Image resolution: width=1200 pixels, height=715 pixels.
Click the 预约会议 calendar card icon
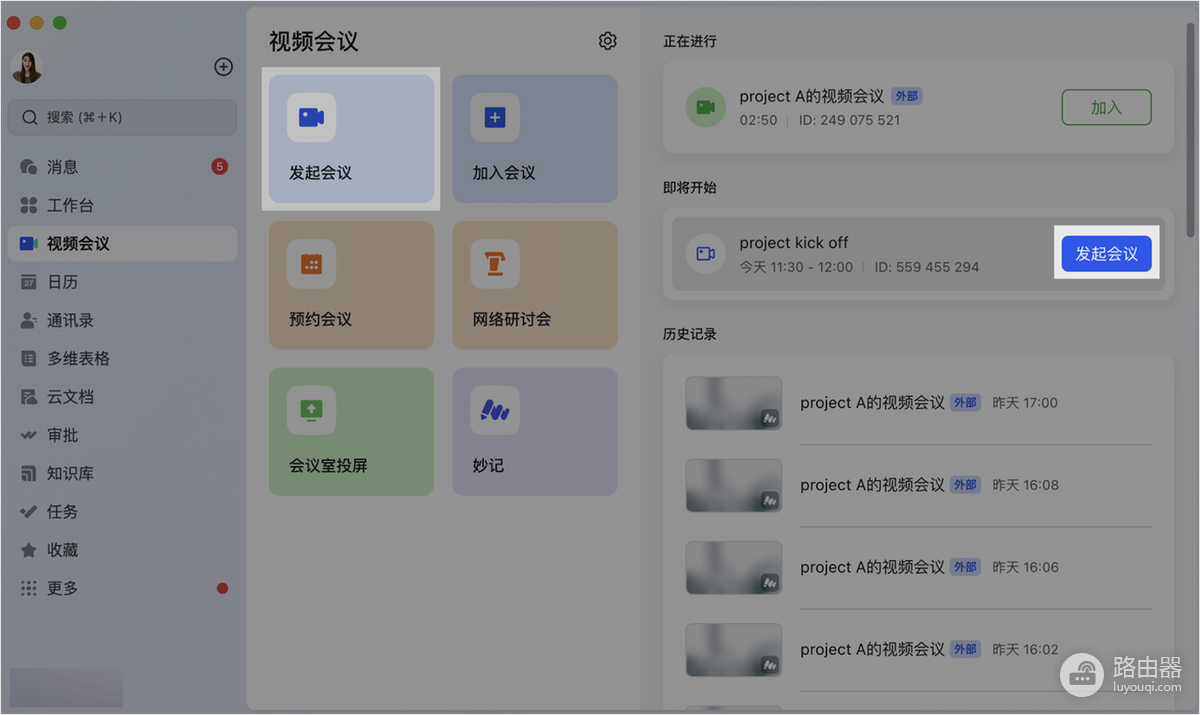tap(311, 265)
